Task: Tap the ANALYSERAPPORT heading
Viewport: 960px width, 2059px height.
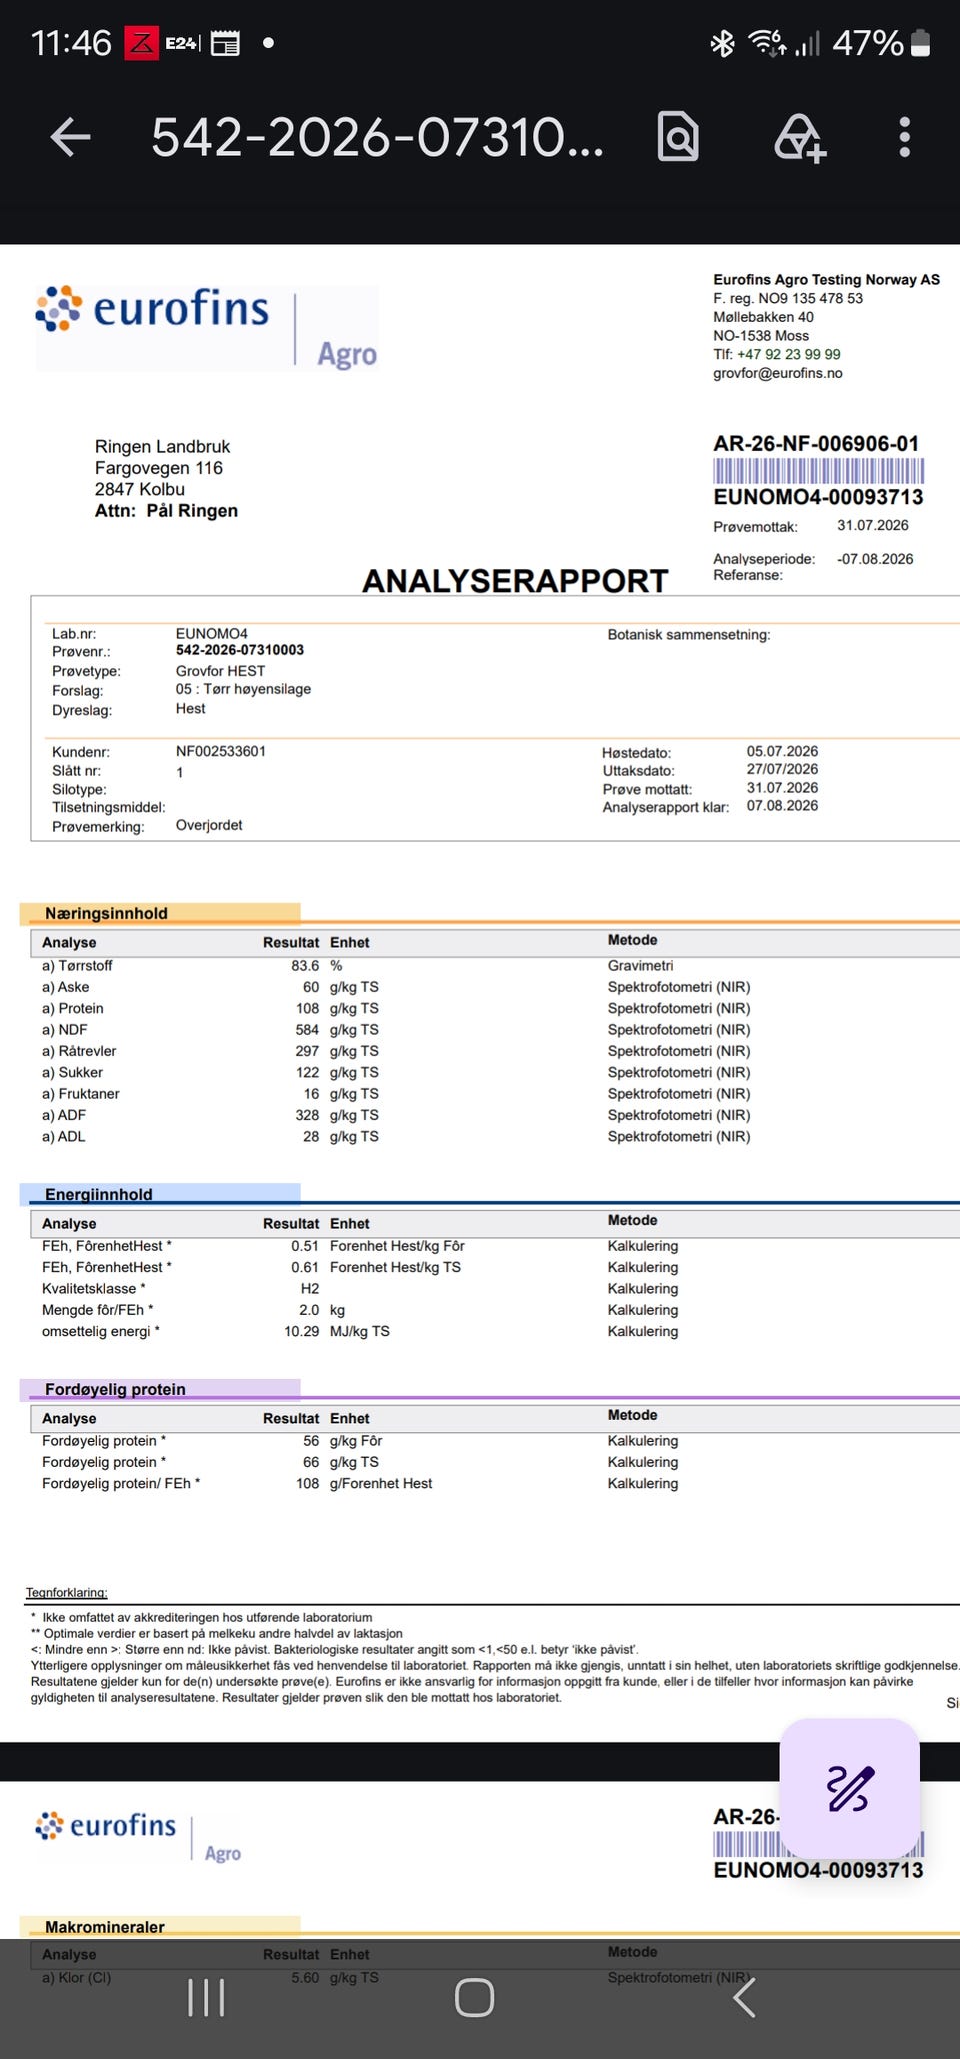Action: point(515,581)
